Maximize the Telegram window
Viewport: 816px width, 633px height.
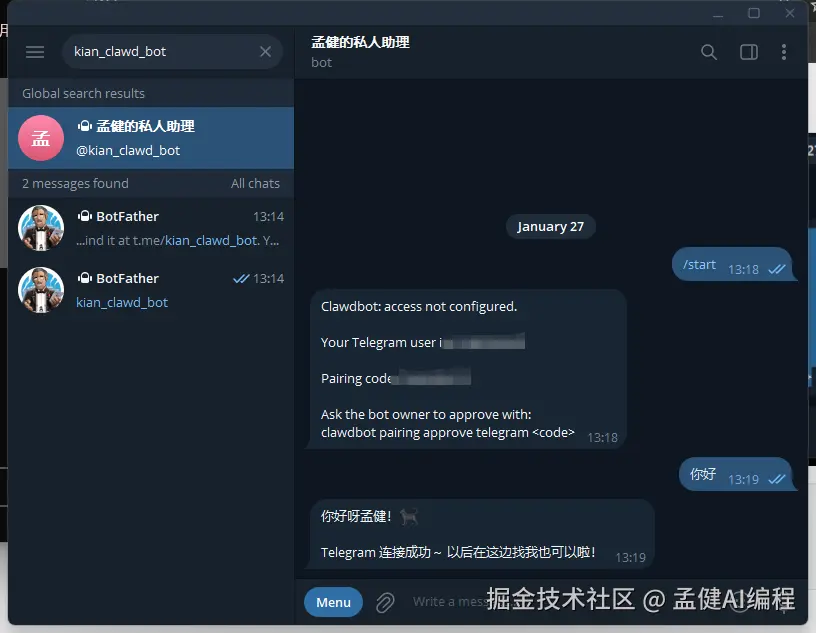[754, 13]
